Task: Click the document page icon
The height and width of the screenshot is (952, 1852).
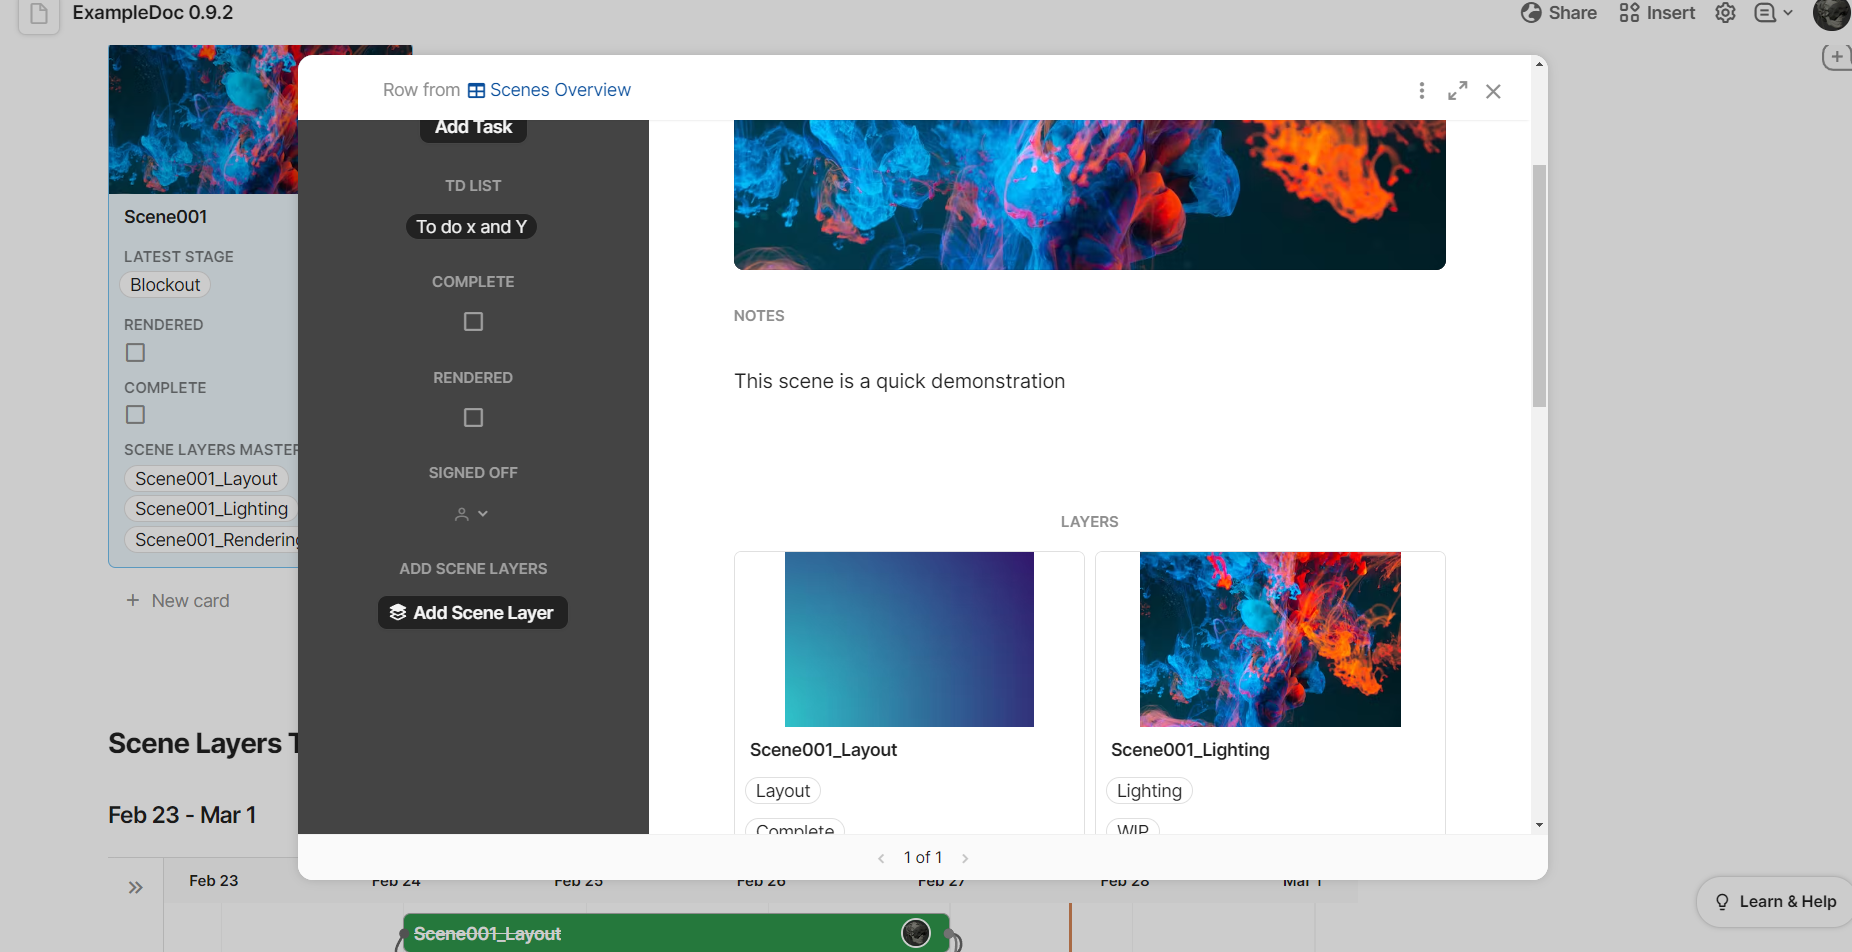Action: tap(39, 14)
